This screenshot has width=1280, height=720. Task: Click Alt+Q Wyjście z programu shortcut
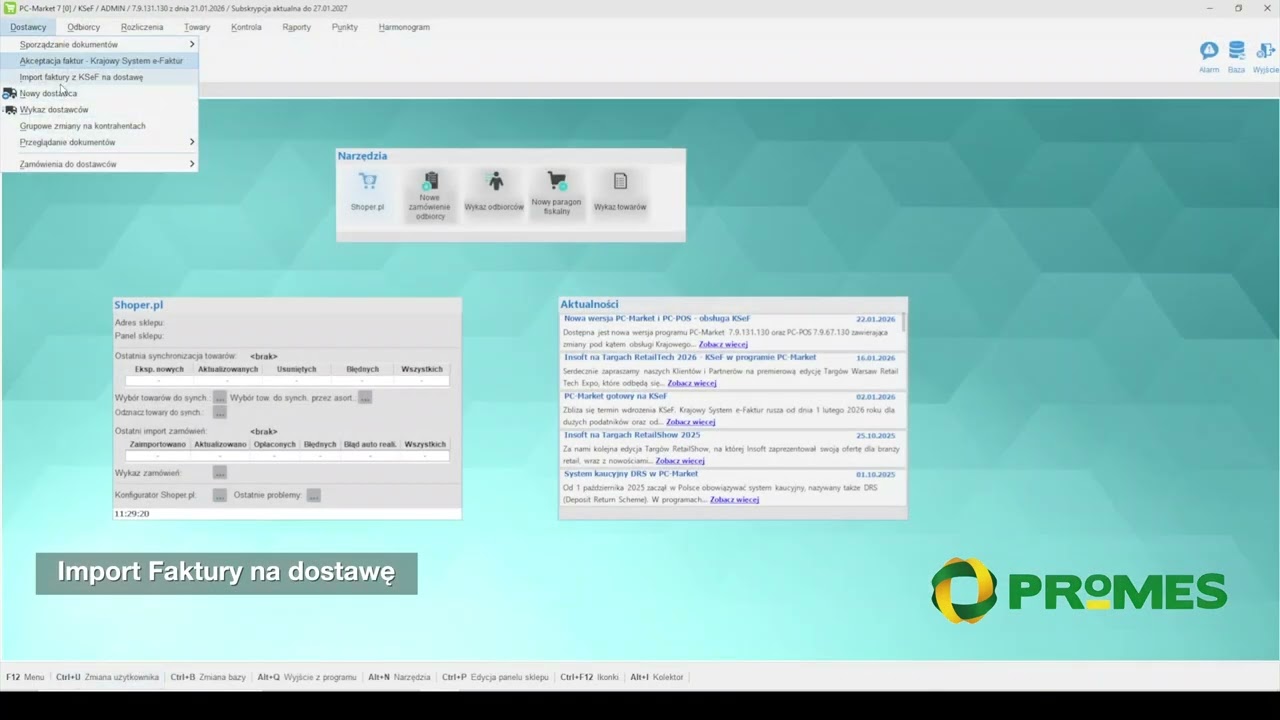(307, 677)
